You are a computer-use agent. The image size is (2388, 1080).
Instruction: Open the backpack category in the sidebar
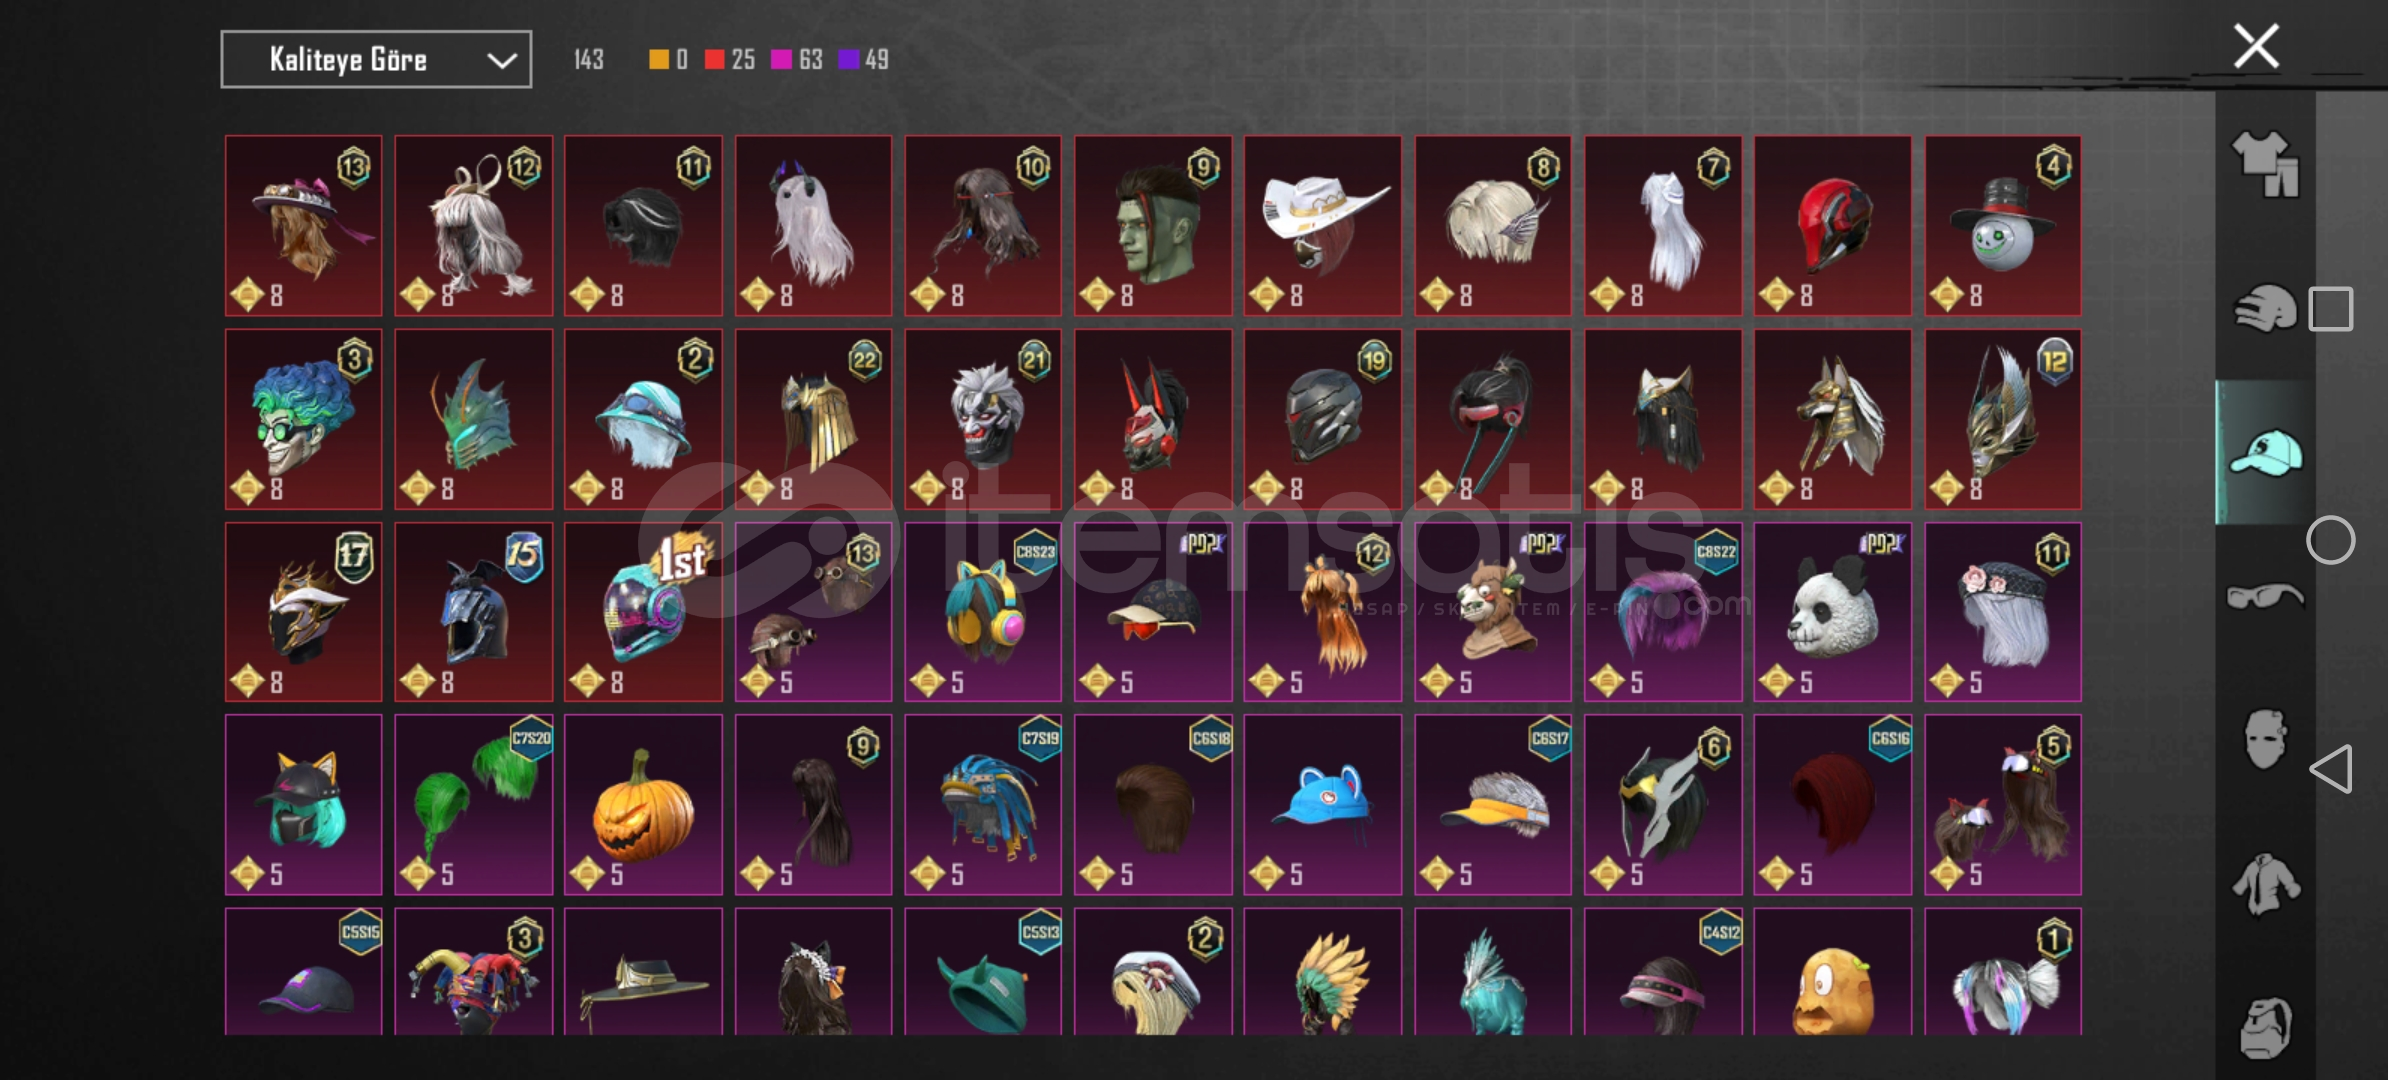click(2265, 1027)
